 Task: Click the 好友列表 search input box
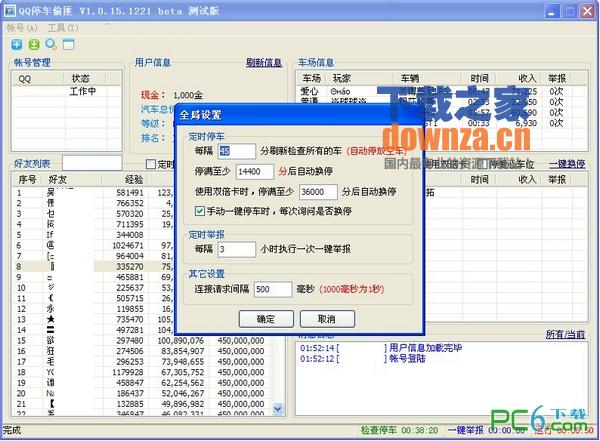[x=92, y=163]
